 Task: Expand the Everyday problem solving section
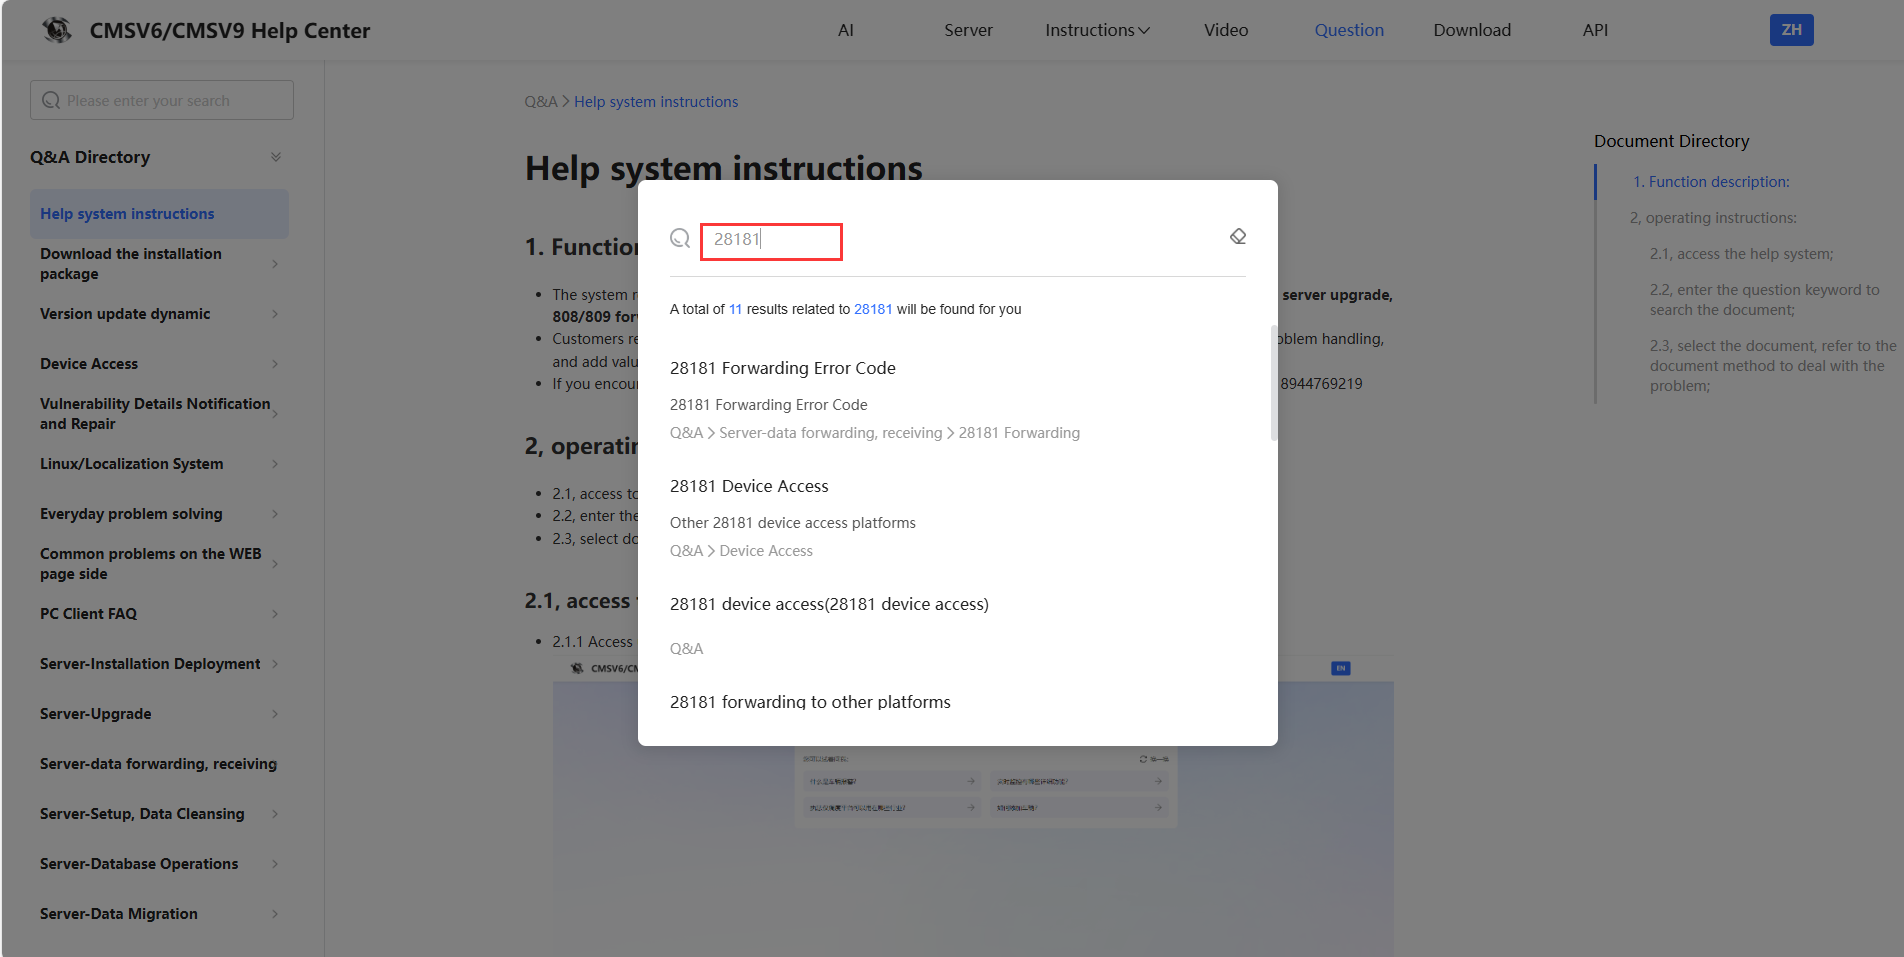160,513
